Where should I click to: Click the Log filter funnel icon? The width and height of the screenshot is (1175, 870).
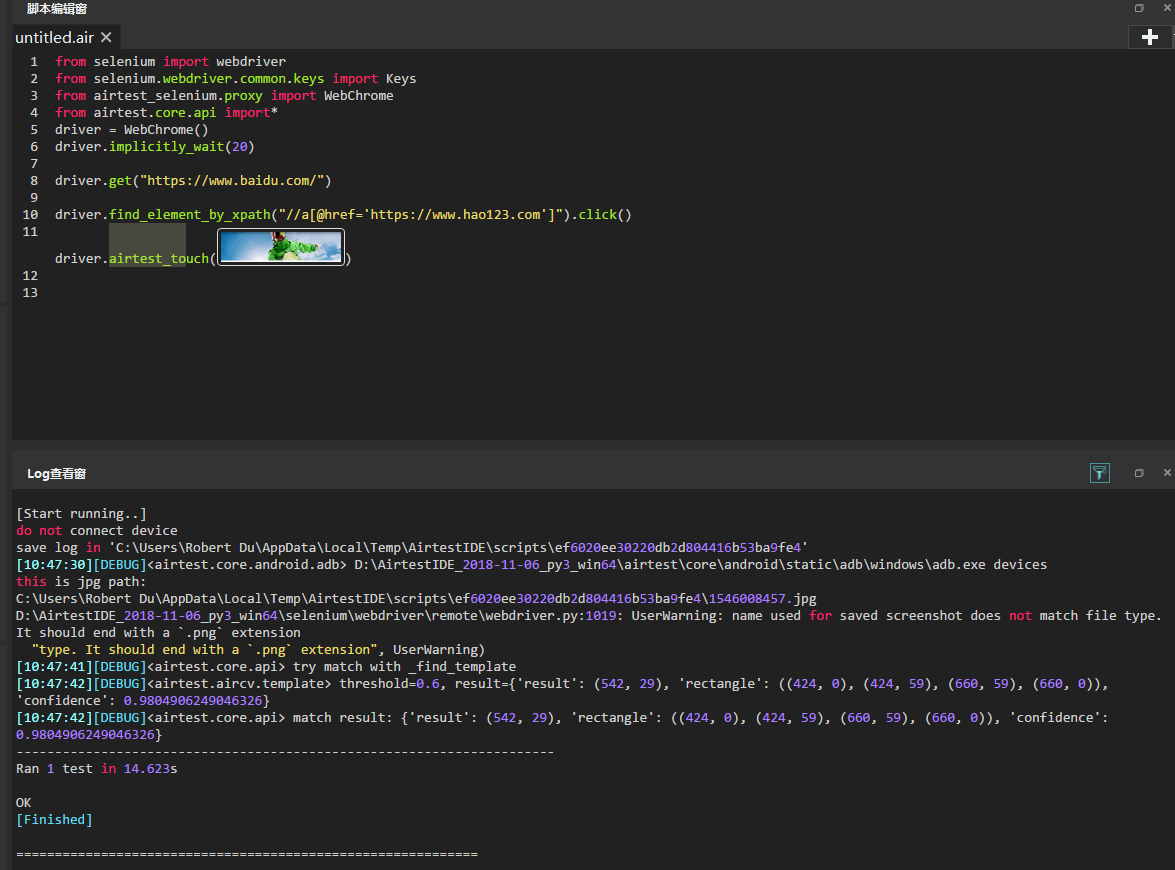pos(1099,473)
